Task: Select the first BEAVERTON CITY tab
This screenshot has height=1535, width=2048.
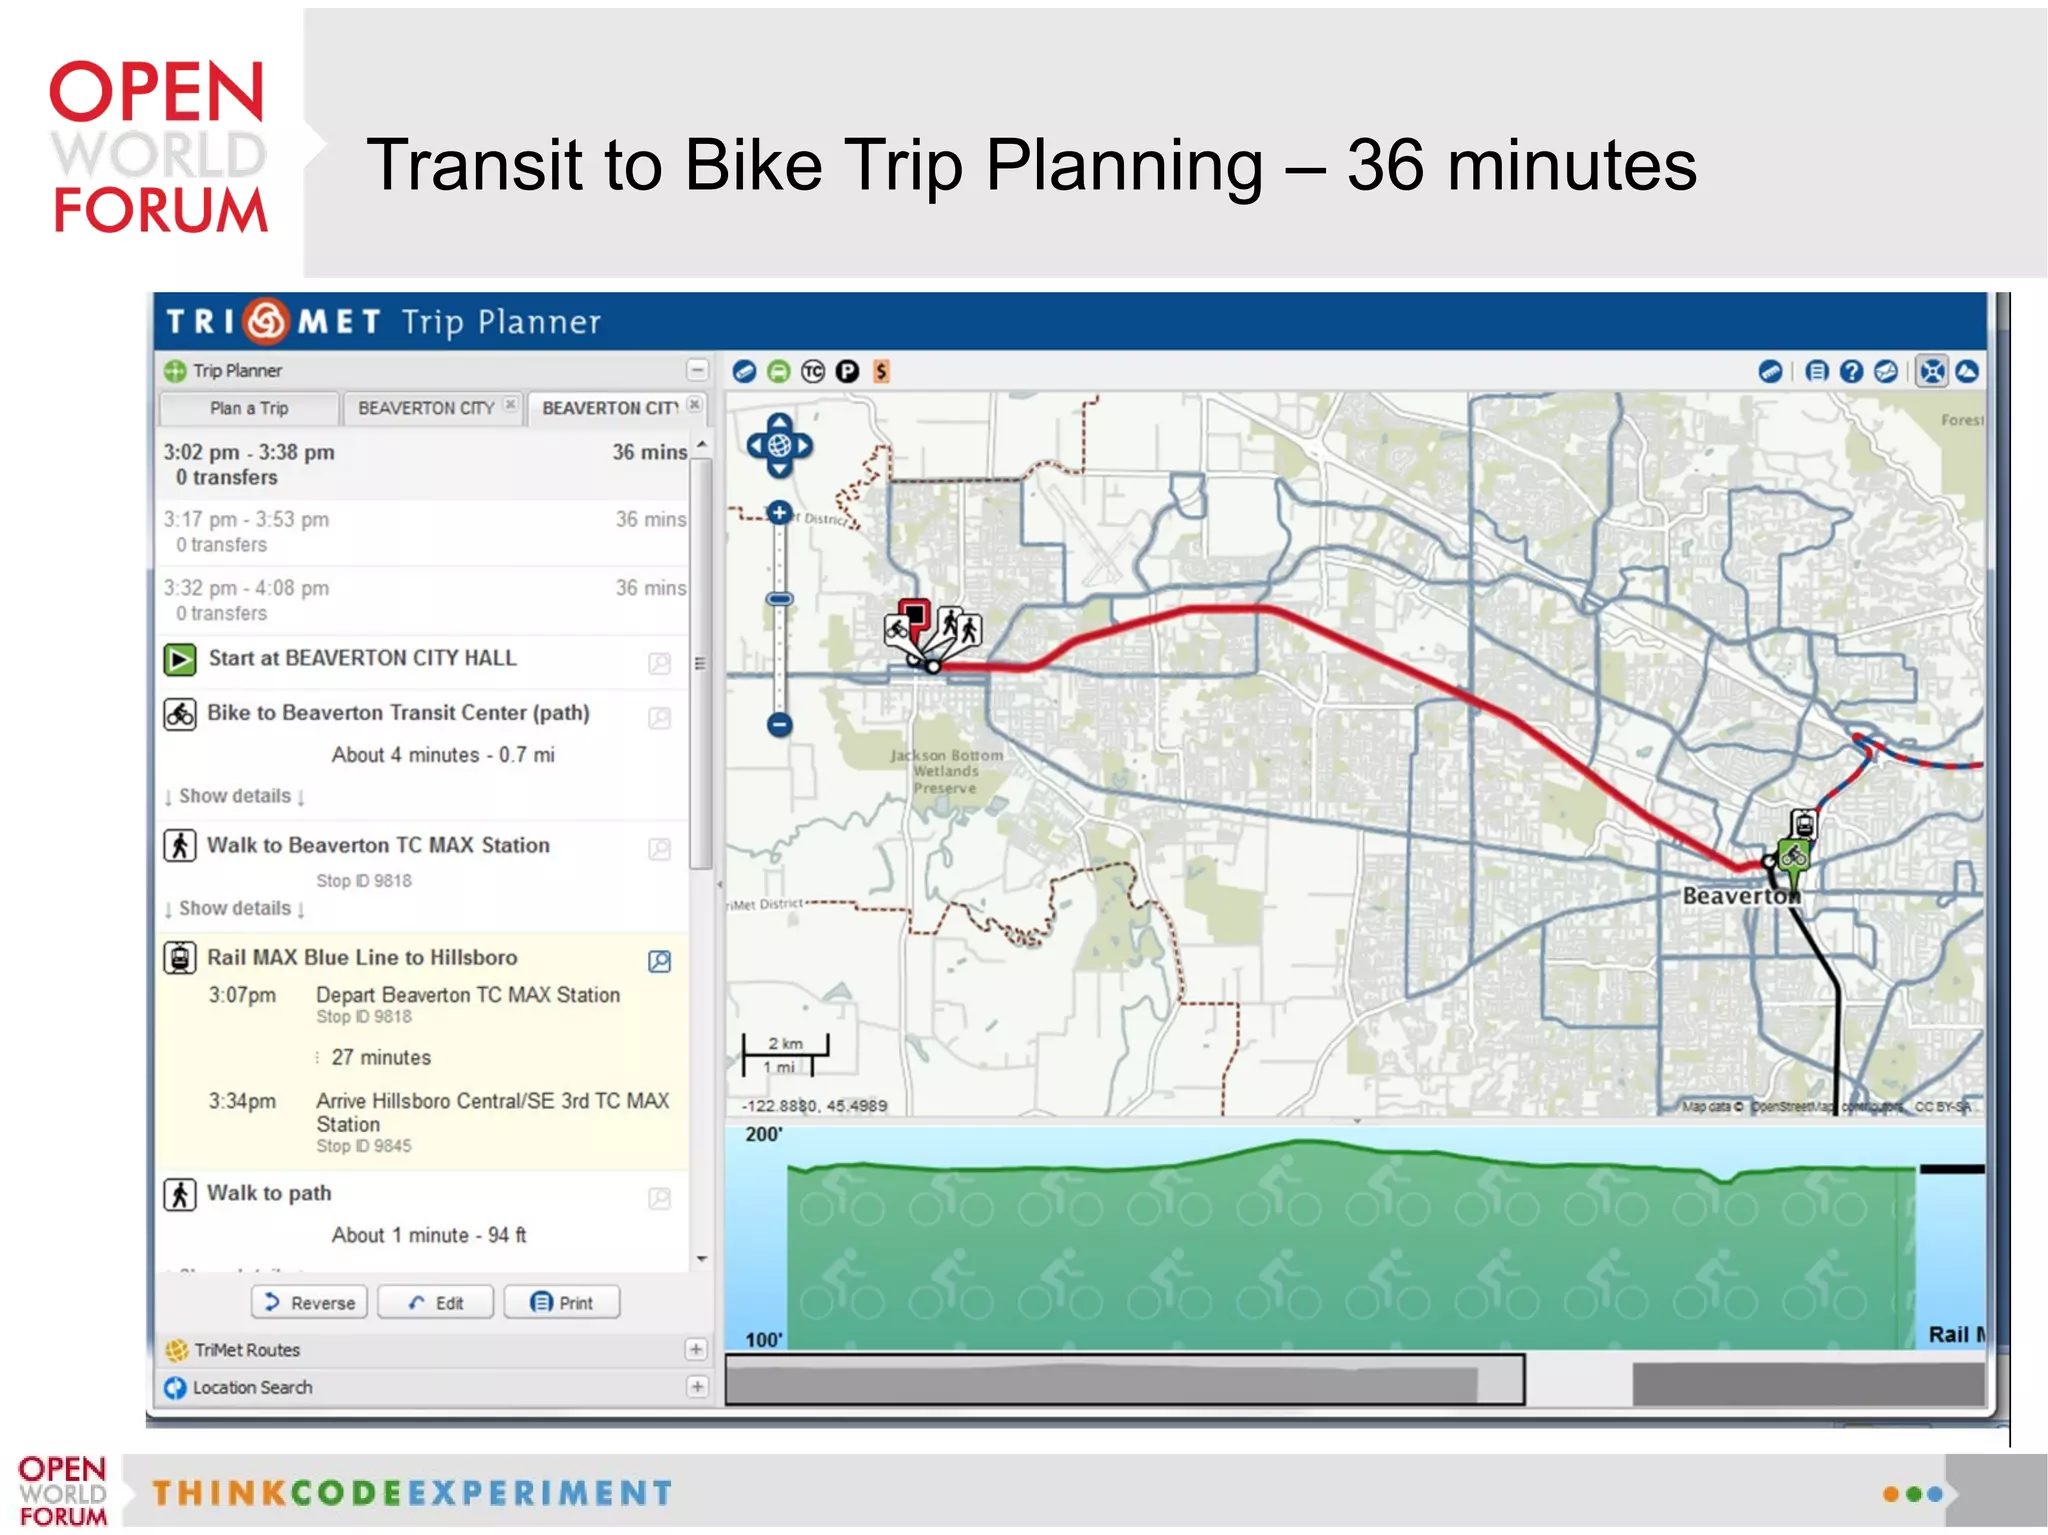Action: click(x=426, y=408)
